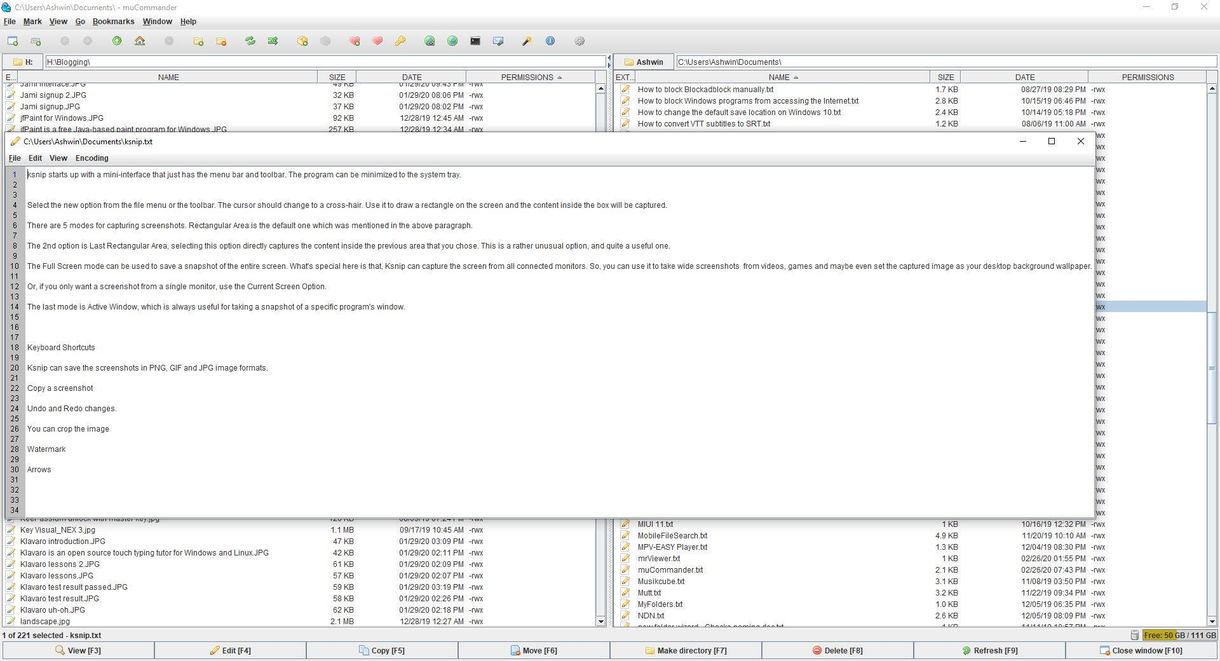1220x661 pixels.
Task: Open the Go menu
Action: coord(80,21)
